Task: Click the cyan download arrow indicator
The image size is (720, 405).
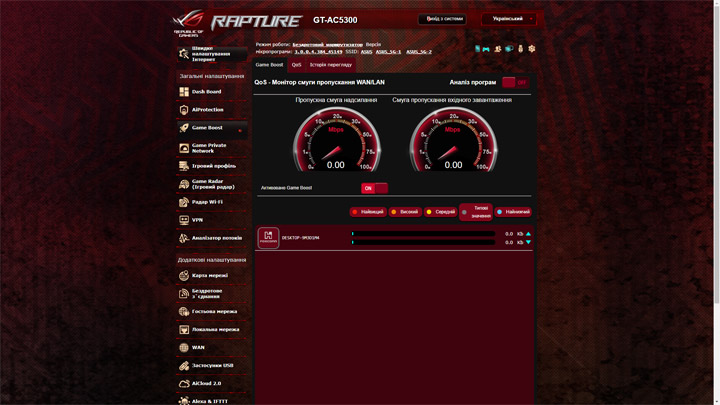Action: (528, 242)
